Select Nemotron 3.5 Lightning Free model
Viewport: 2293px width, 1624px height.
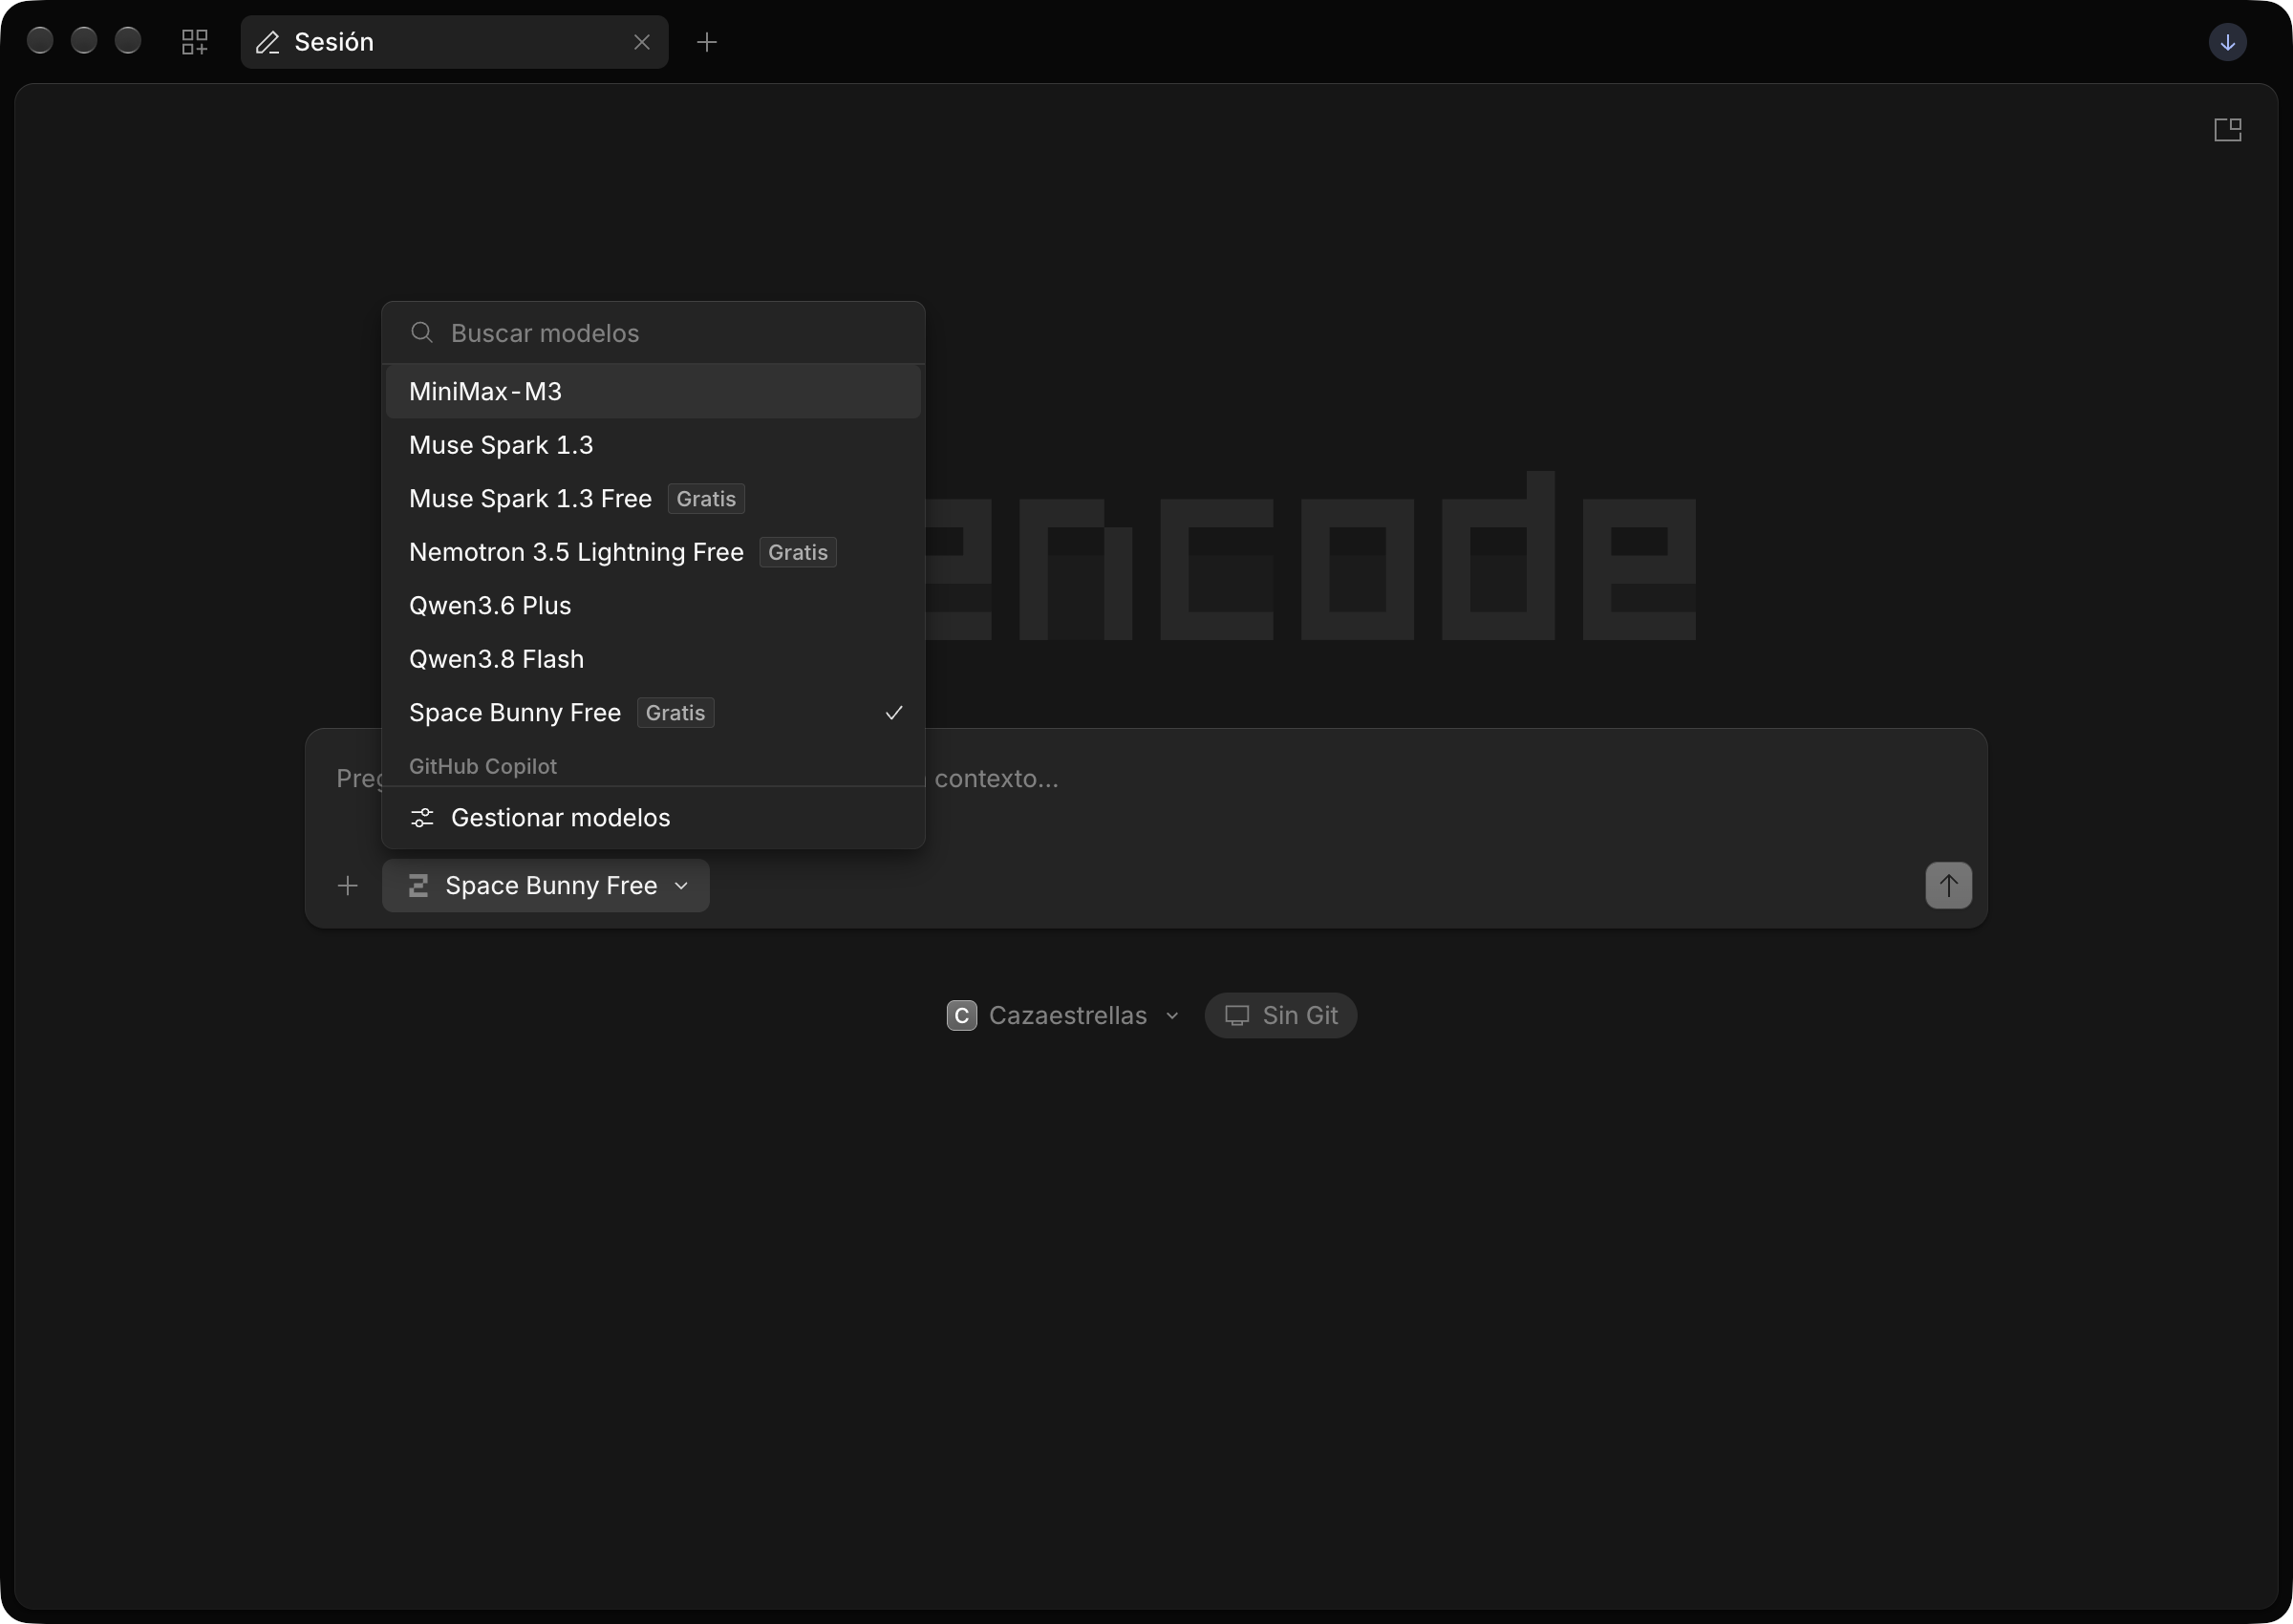click(653, 552)
